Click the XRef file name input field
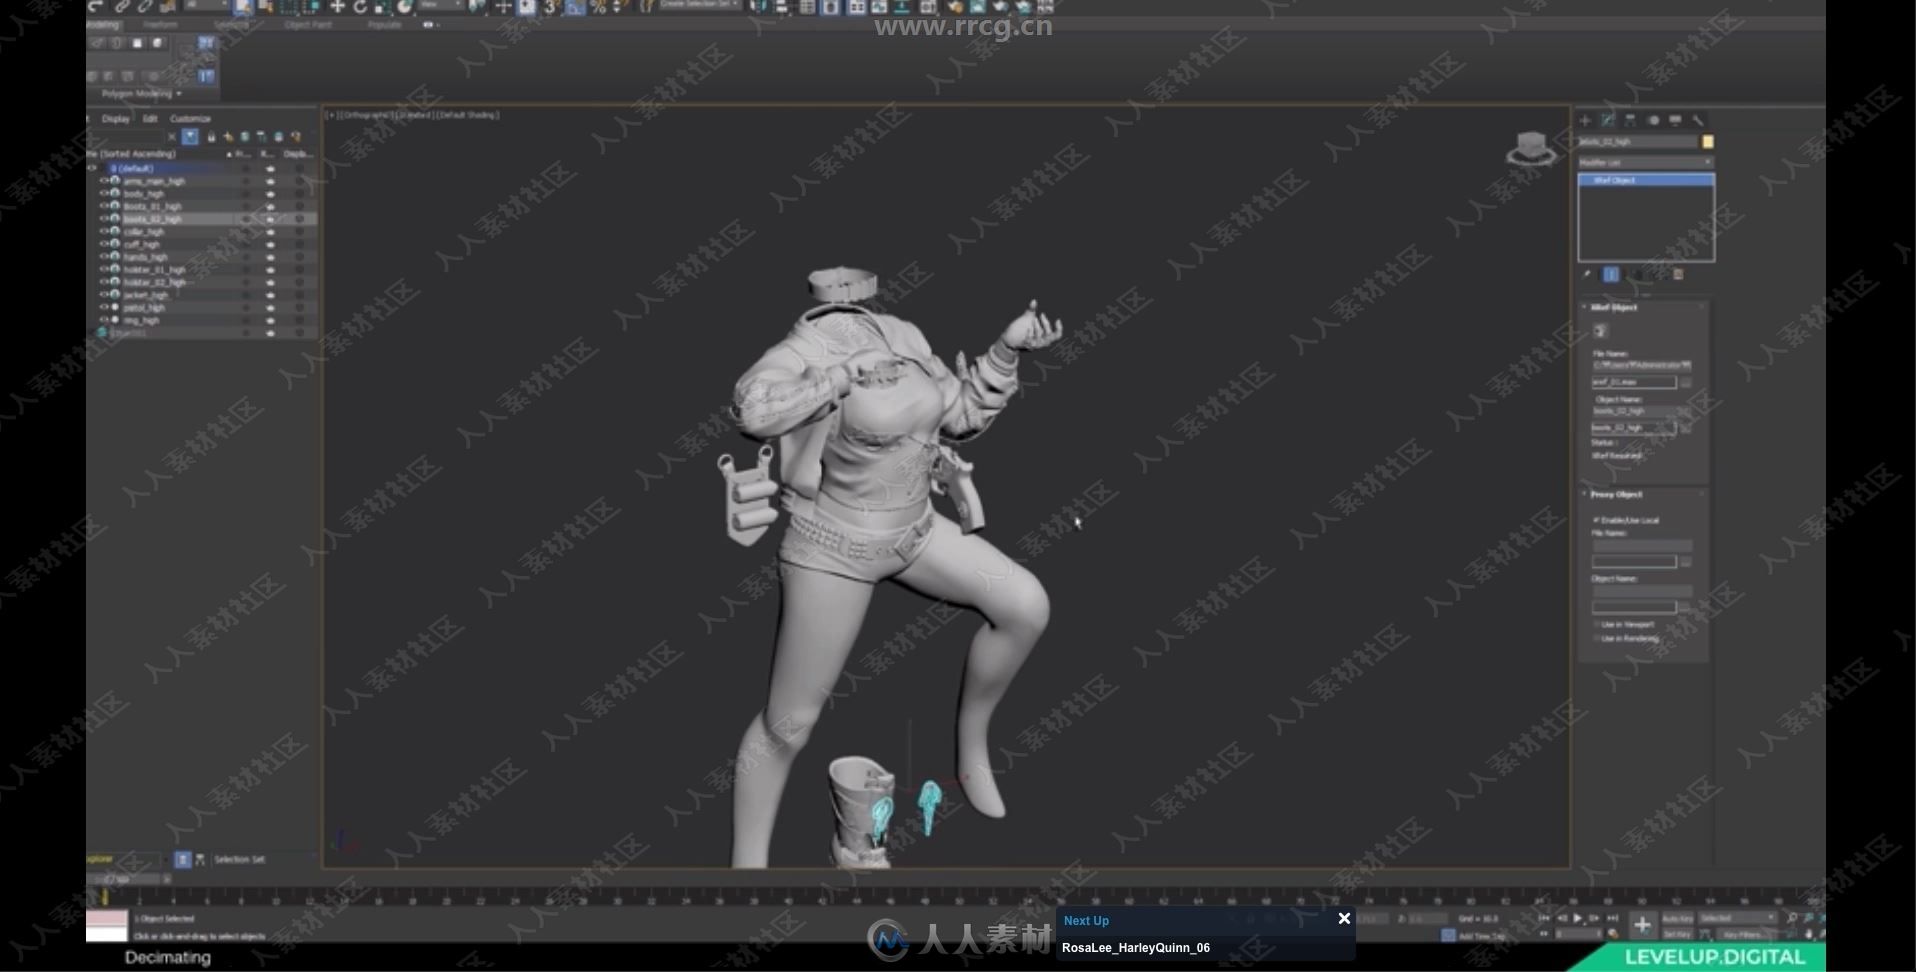Image resolution: width=1916 pixels, height=972 pixels. tap(1634, 382)
